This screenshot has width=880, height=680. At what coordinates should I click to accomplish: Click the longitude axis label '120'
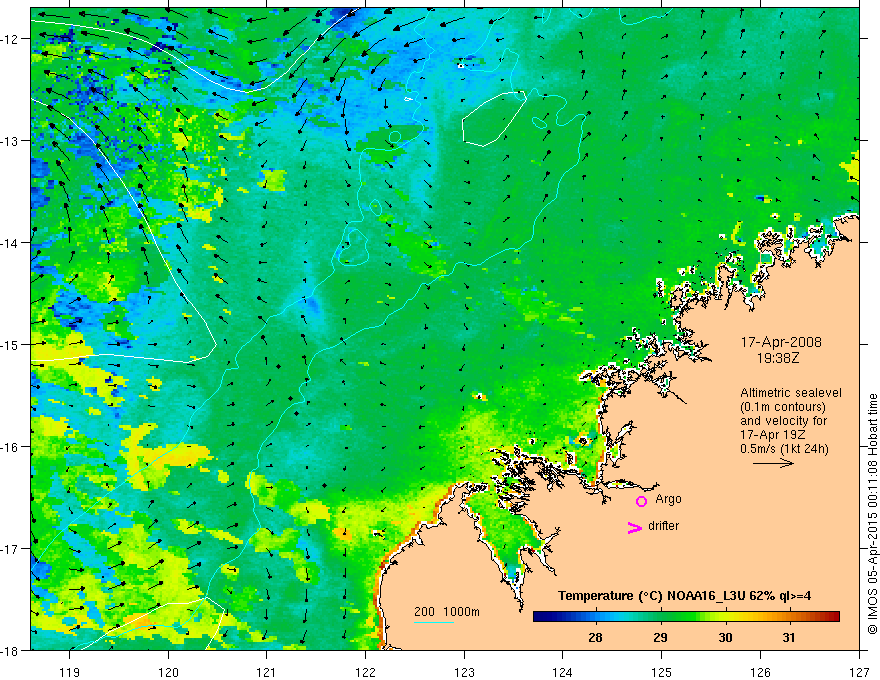tap(168, 672)
